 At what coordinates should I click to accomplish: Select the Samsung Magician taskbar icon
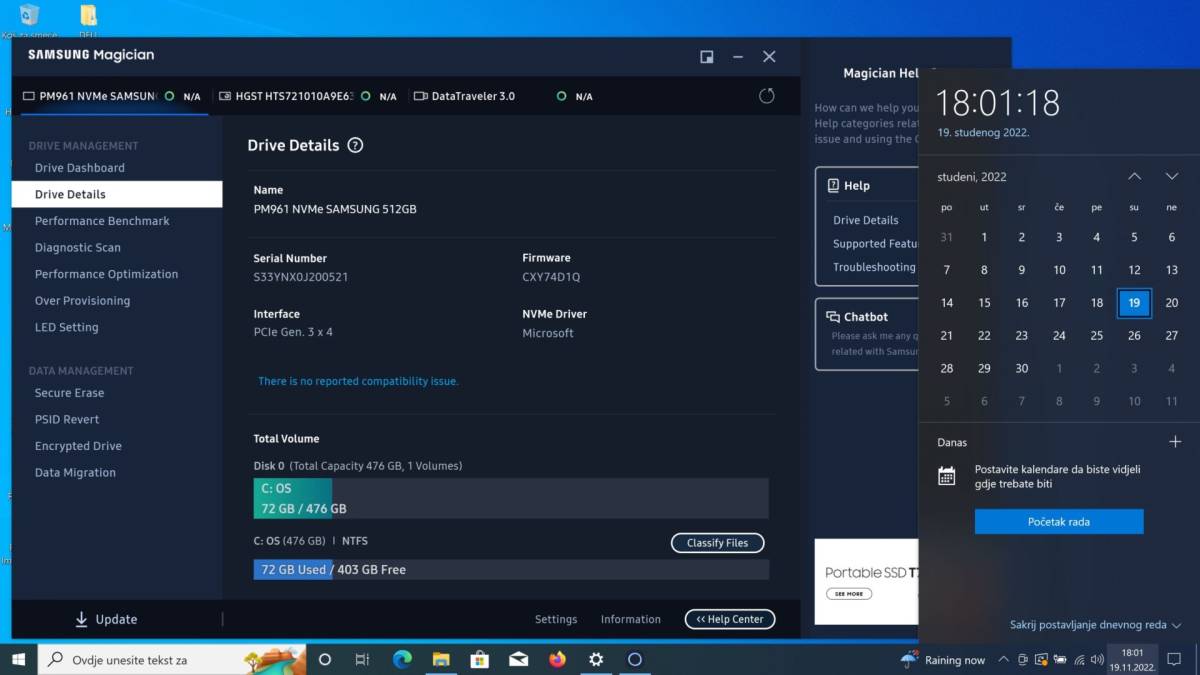pyautogui.click(x=635, y=659)
